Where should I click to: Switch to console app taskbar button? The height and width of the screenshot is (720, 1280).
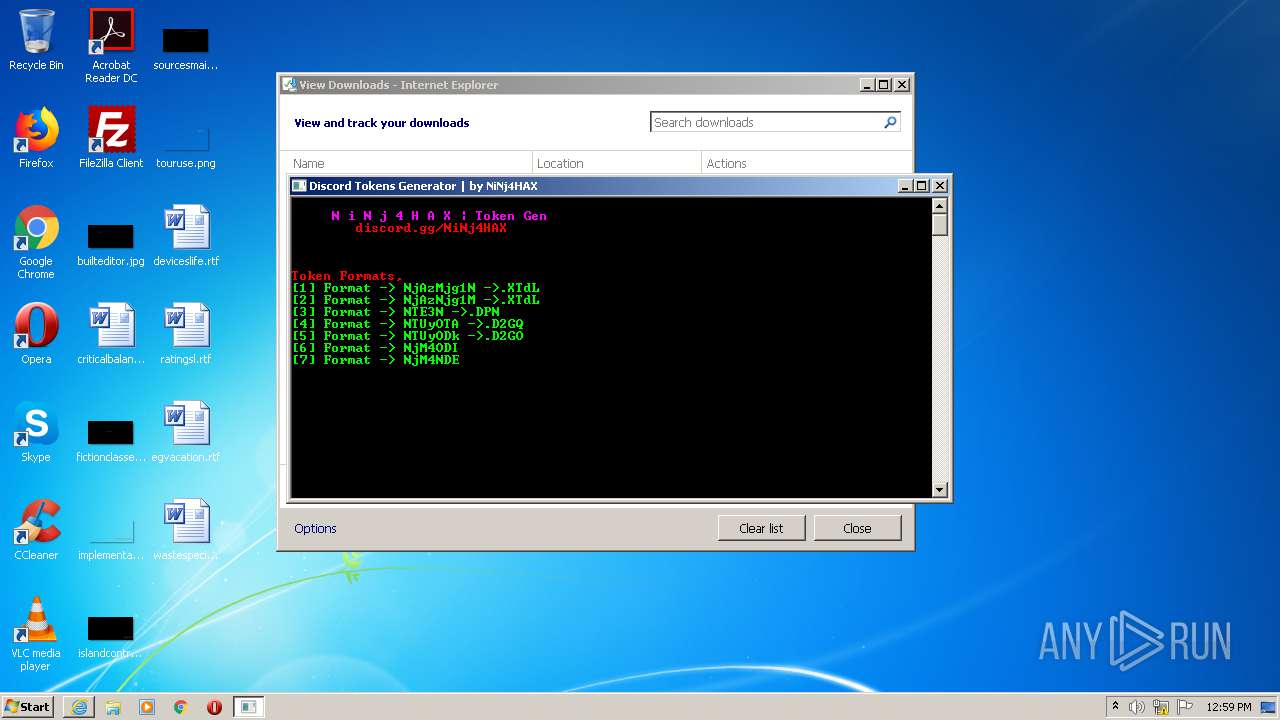[249, 707]
